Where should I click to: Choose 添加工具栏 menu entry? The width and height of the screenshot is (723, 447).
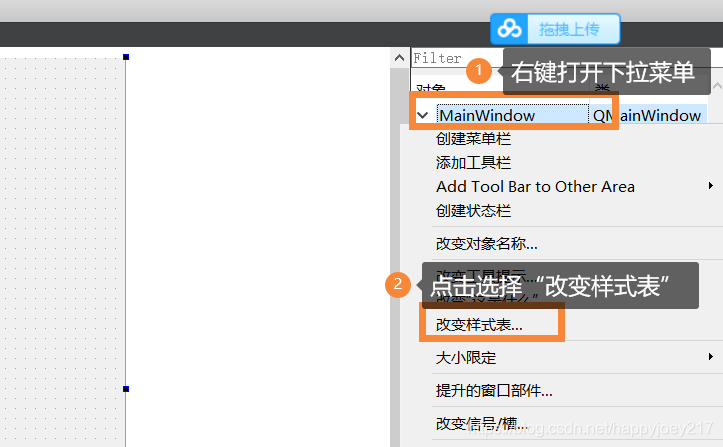click(x=474, y=163)
